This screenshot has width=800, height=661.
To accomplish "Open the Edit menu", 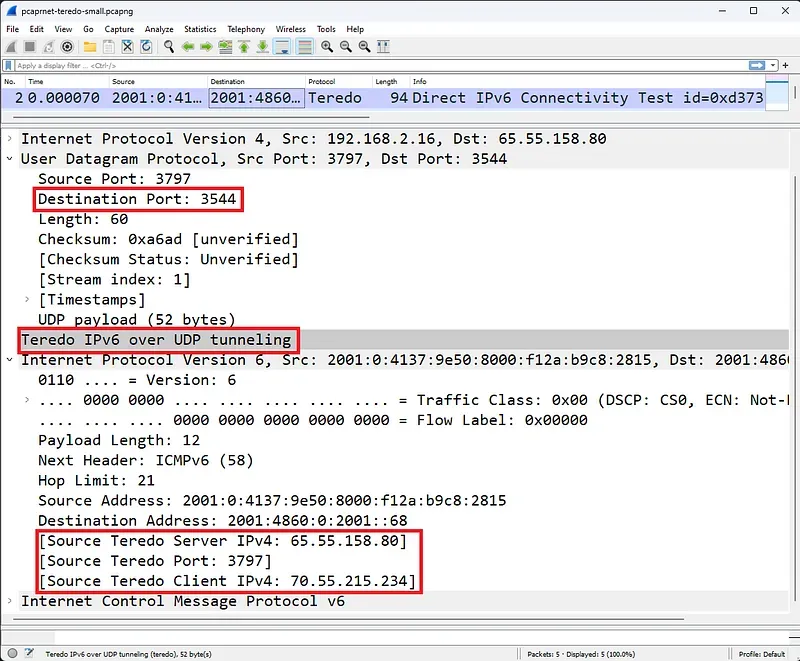I will [x=36, y=29].
